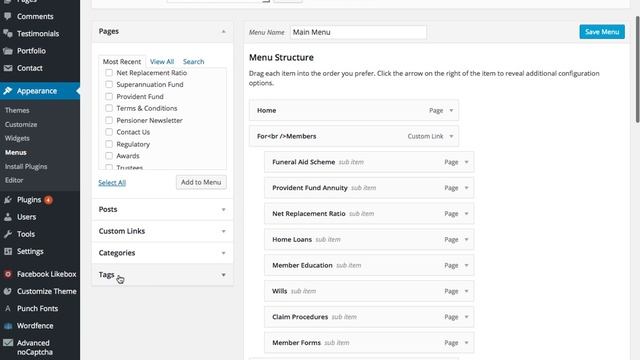The image size is (640, 360).
Task: Expand Home Loans item options
Action: [x=466, y=240]
